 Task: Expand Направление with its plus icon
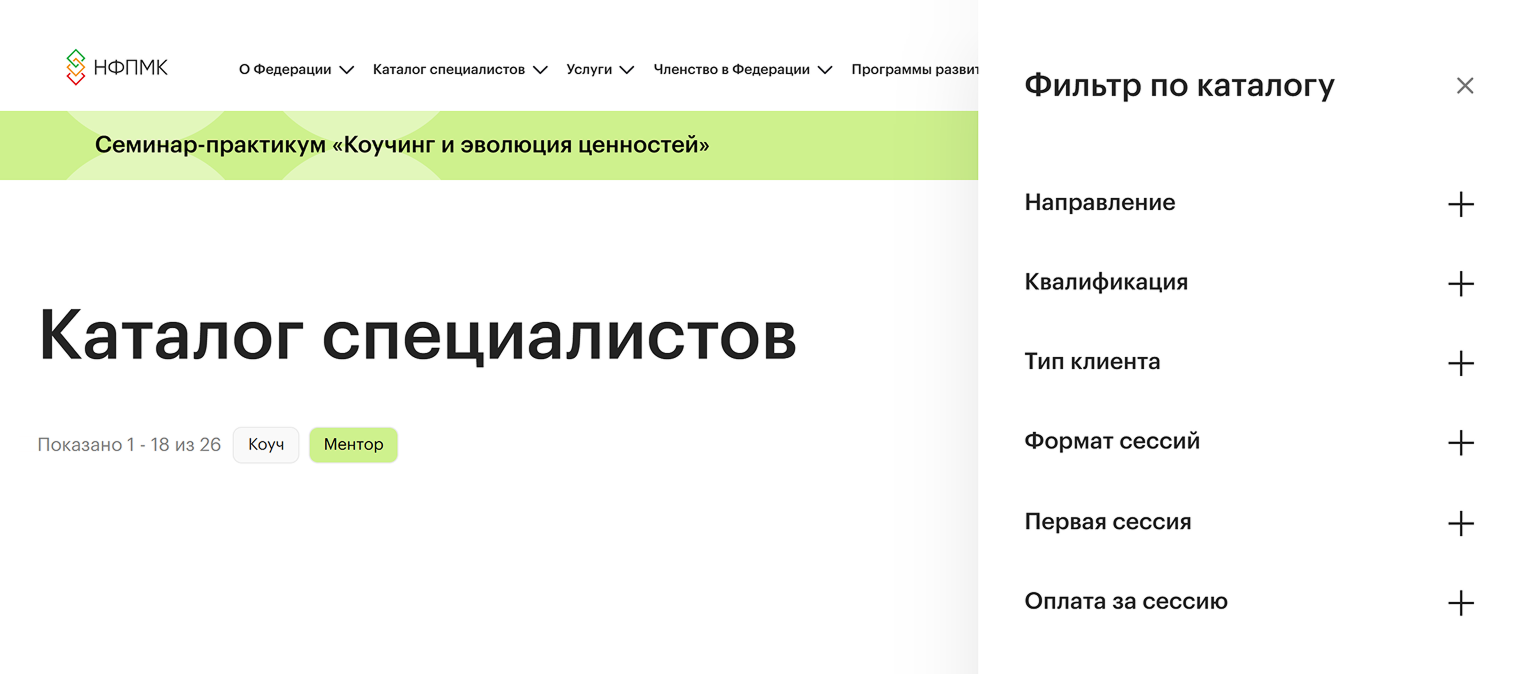click(1461, 204)
